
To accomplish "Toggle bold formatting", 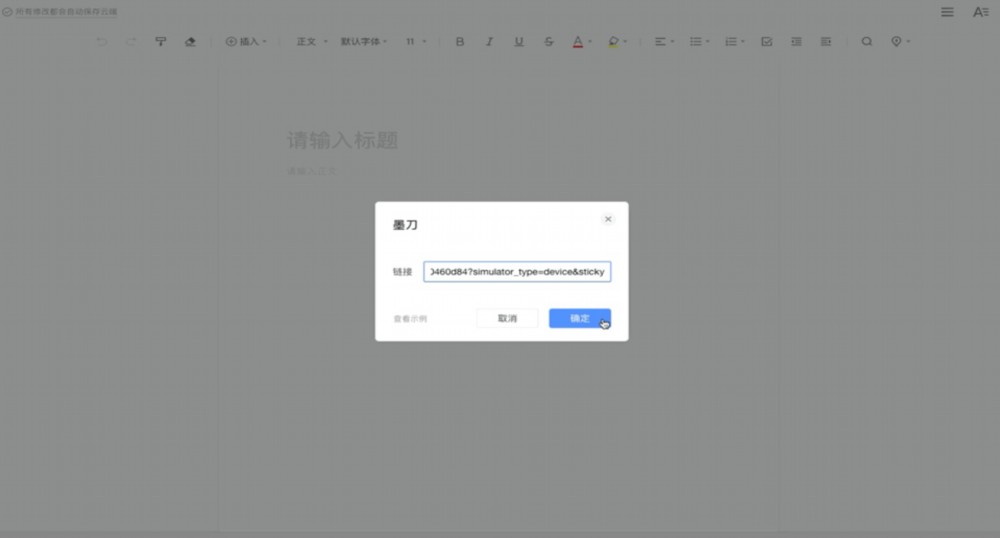I will [x=460, y=41].
